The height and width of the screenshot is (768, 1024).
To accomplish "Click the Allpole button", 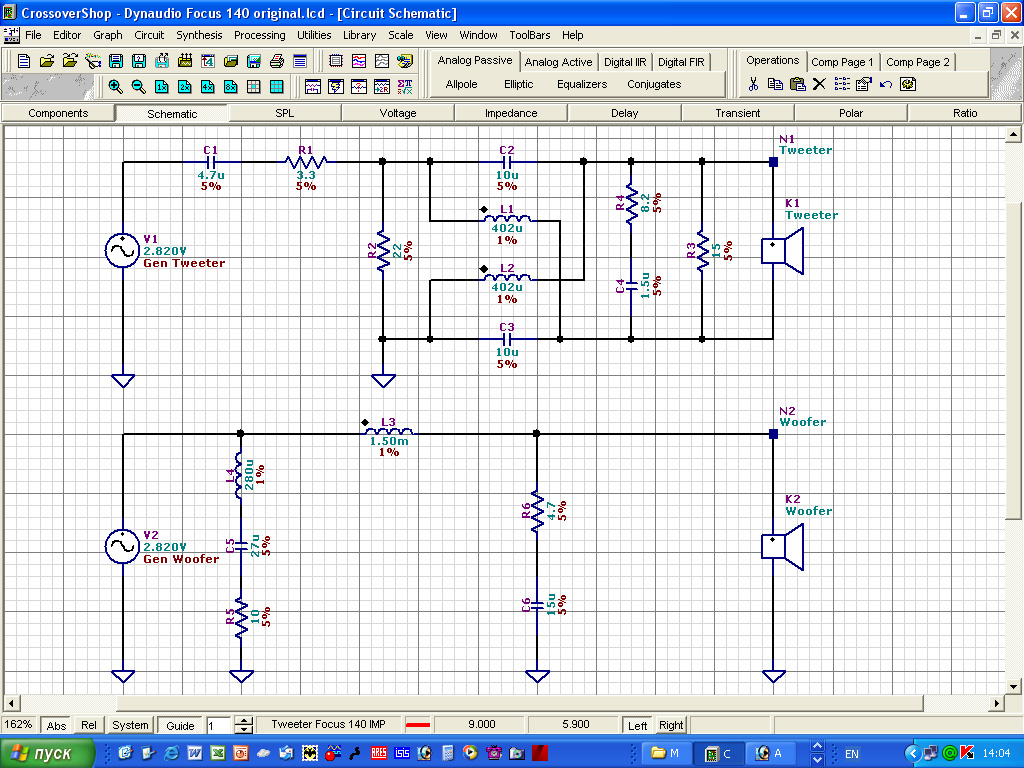I will tap(462, 84).
